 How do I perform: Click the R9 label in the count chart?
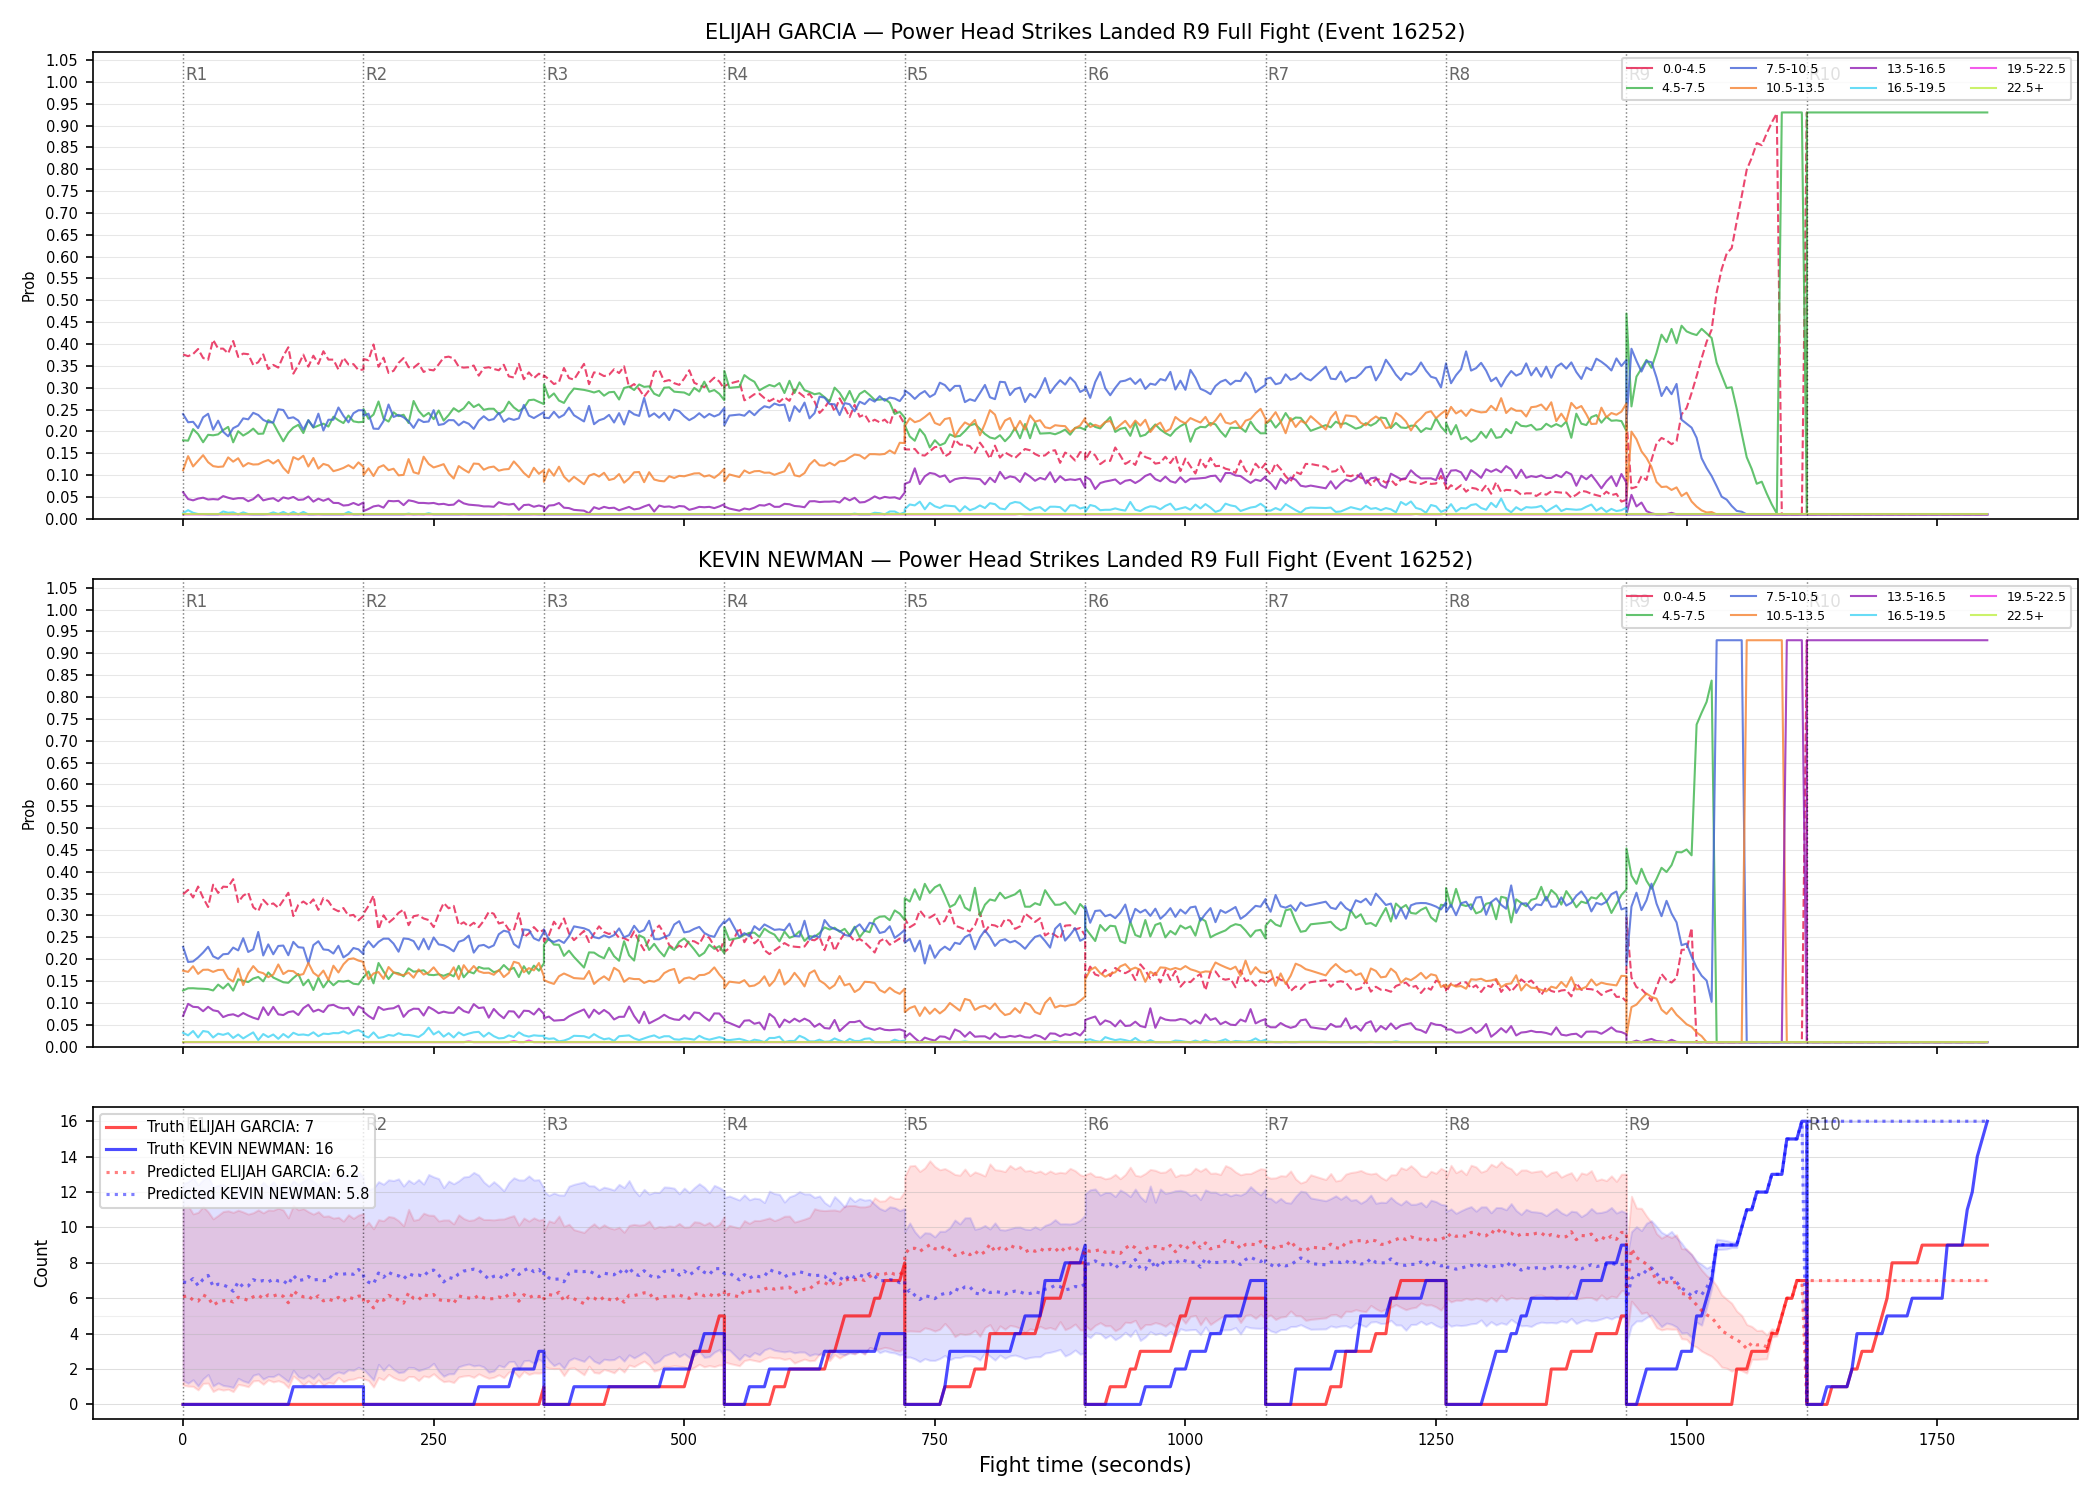[x=1639, y=1124]
